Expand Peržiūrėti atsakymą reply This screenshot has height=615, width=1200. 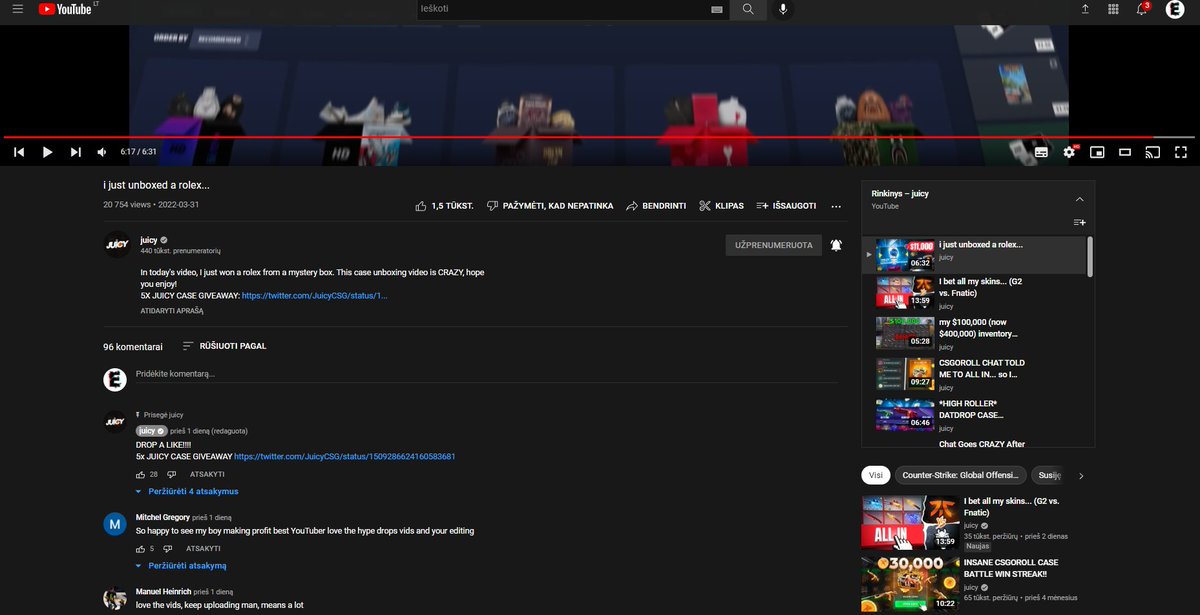[x=181, y=566]
